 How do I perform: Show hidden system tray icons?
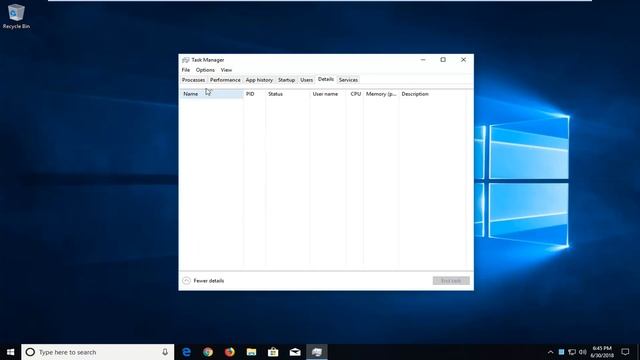pyautogui.click(x=550, y=352)
